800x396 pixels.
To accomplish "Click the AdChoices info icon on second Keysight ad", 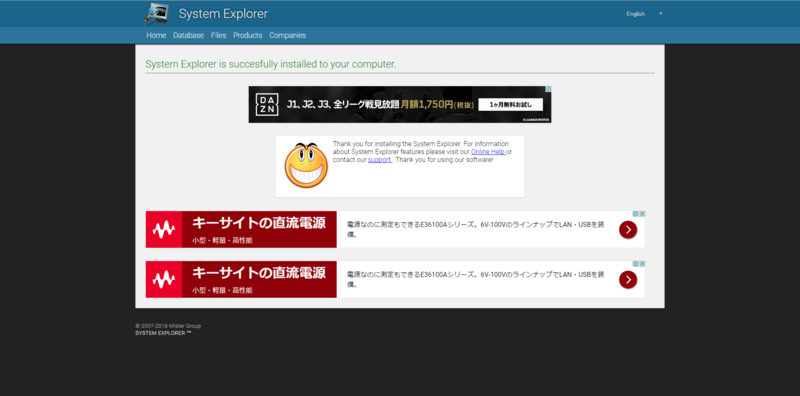I will point(636,264).
